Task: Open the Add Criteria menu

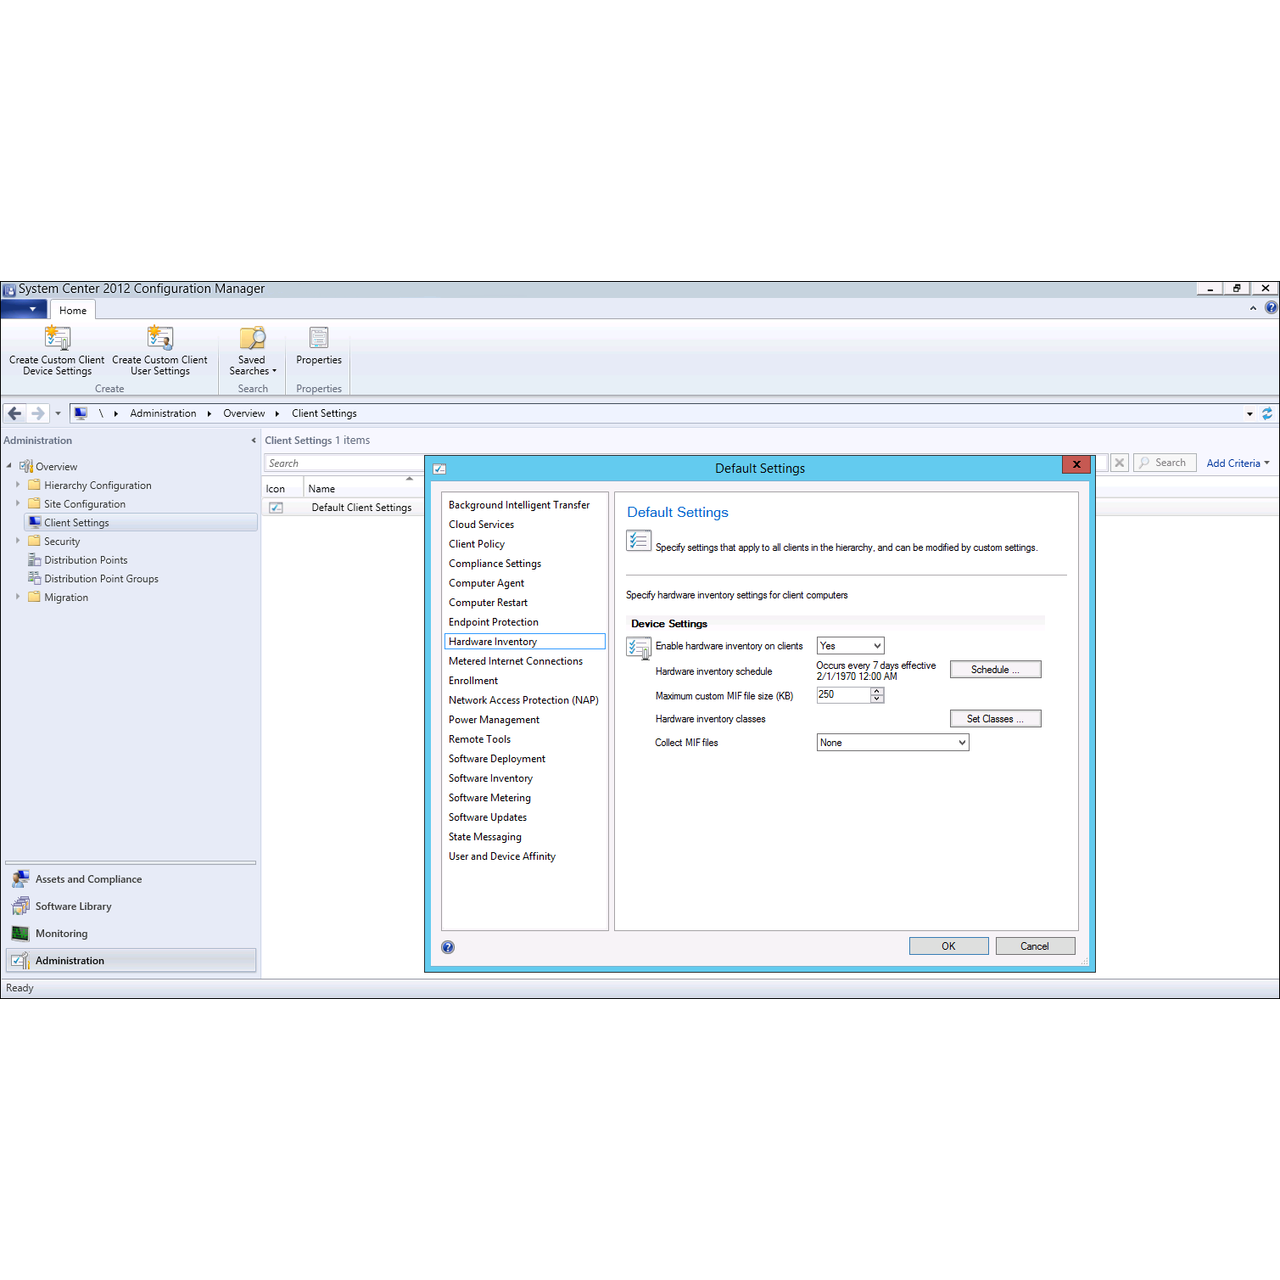Action: (x=1236, y=462)
